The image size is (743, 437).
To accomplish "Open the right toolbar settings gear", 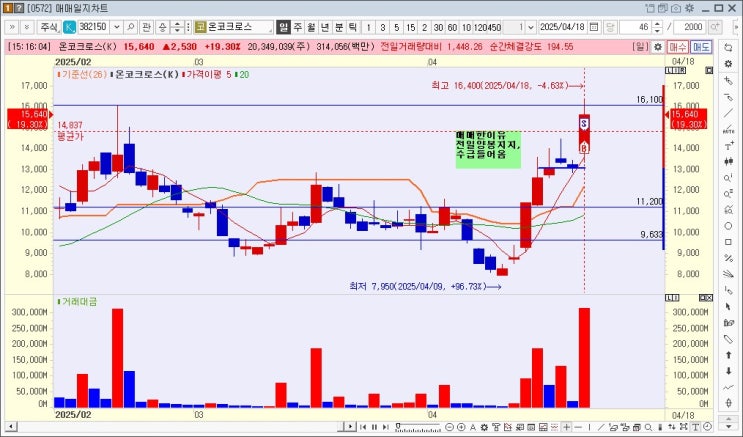I will click(728, 64).
